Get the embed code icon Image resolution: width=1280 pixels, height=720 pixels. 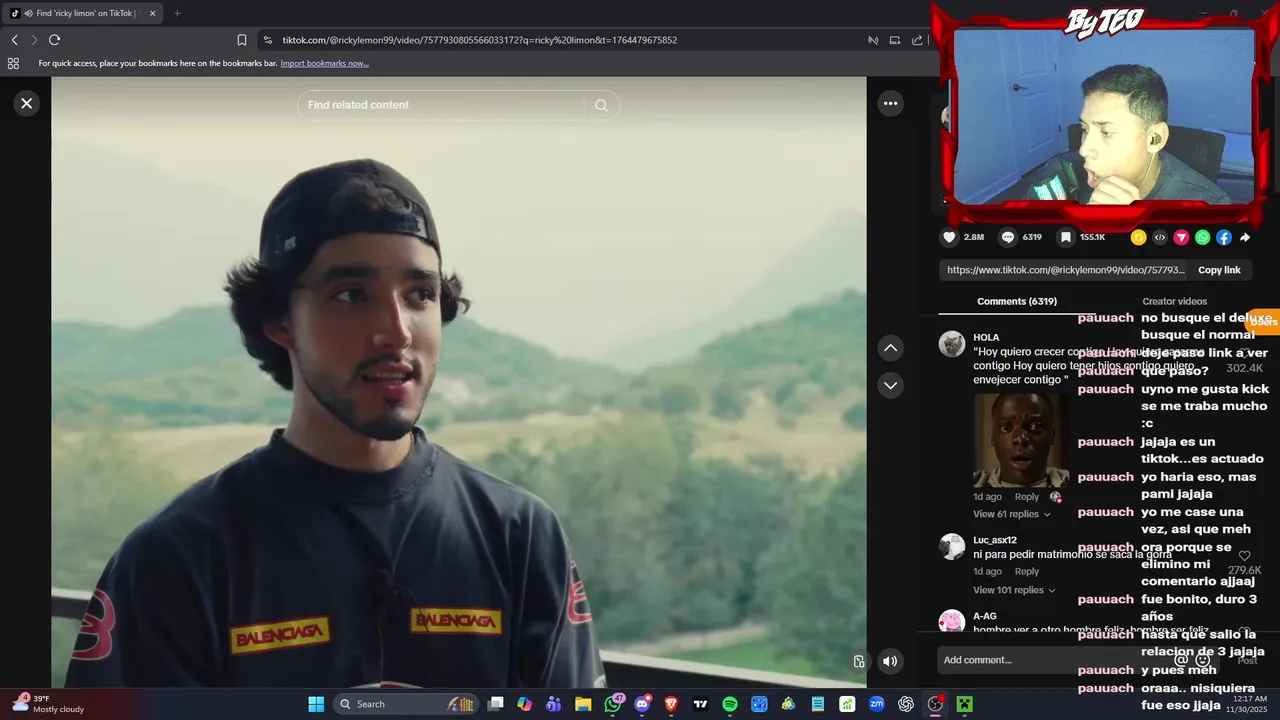(1159, 237)
